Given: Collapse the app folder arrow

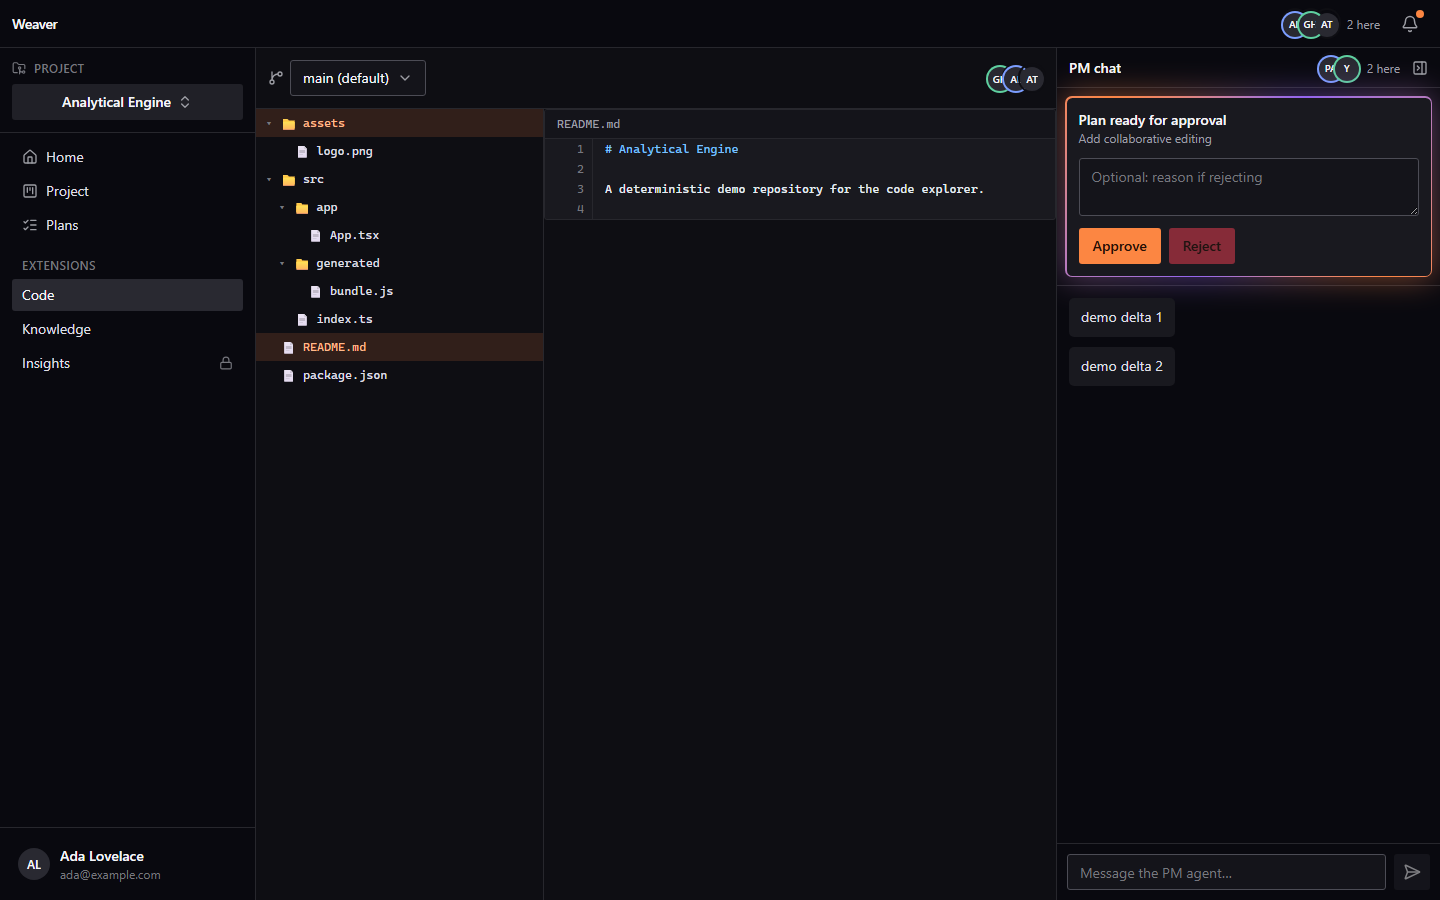Looking at the screenshot, I should coord(282,208).
